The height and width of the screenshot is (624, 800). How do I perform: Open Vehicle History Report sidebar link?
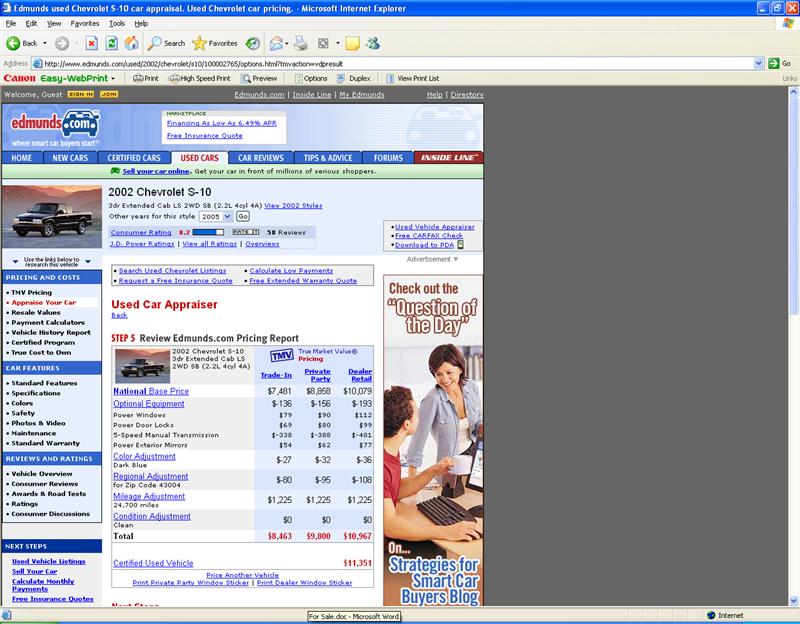pos(51,333)
